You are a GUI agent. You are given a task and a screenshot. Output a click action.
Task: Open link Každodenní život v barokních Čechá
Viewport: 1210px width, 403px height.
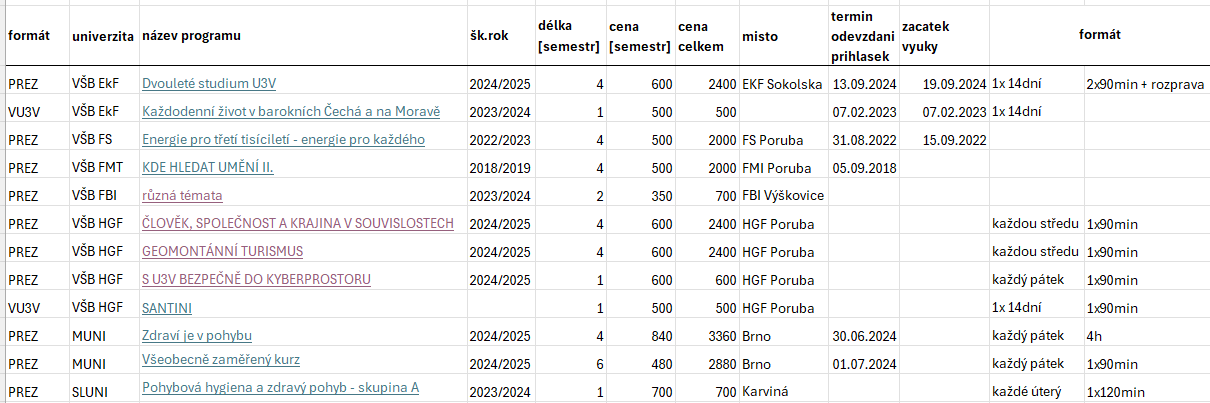click(x=291, y=112)
